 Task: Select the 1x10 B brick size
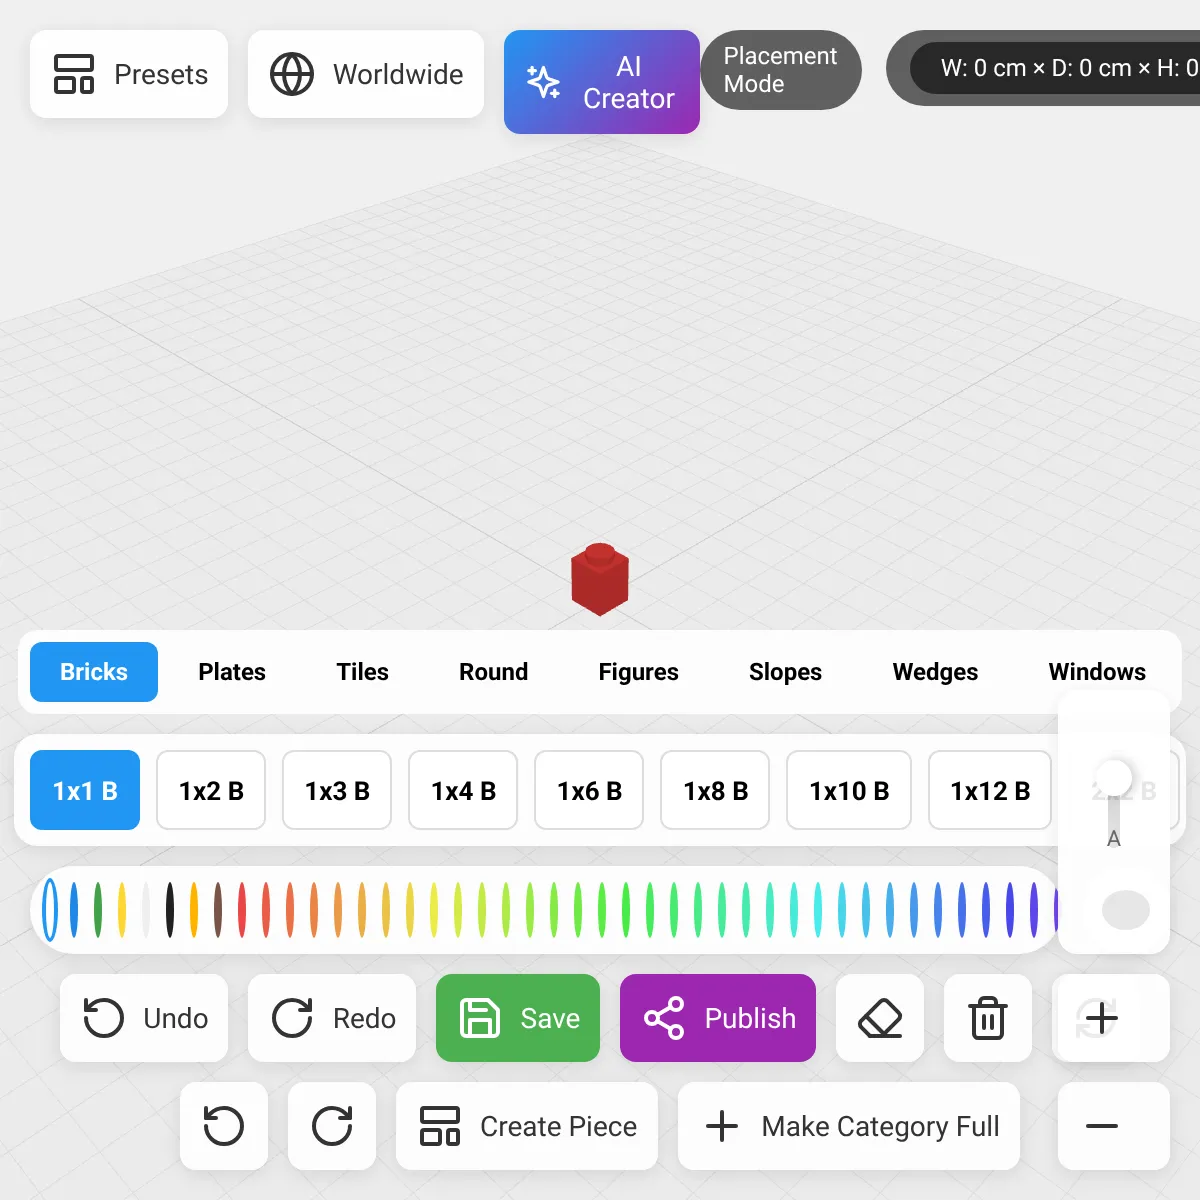[849, 790]
